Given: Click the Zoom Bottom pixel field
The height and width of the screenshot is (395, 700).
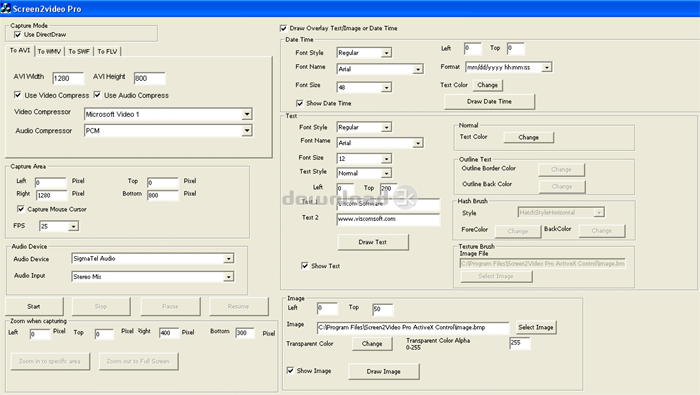Looking at the screenshot, I should 245,333.
